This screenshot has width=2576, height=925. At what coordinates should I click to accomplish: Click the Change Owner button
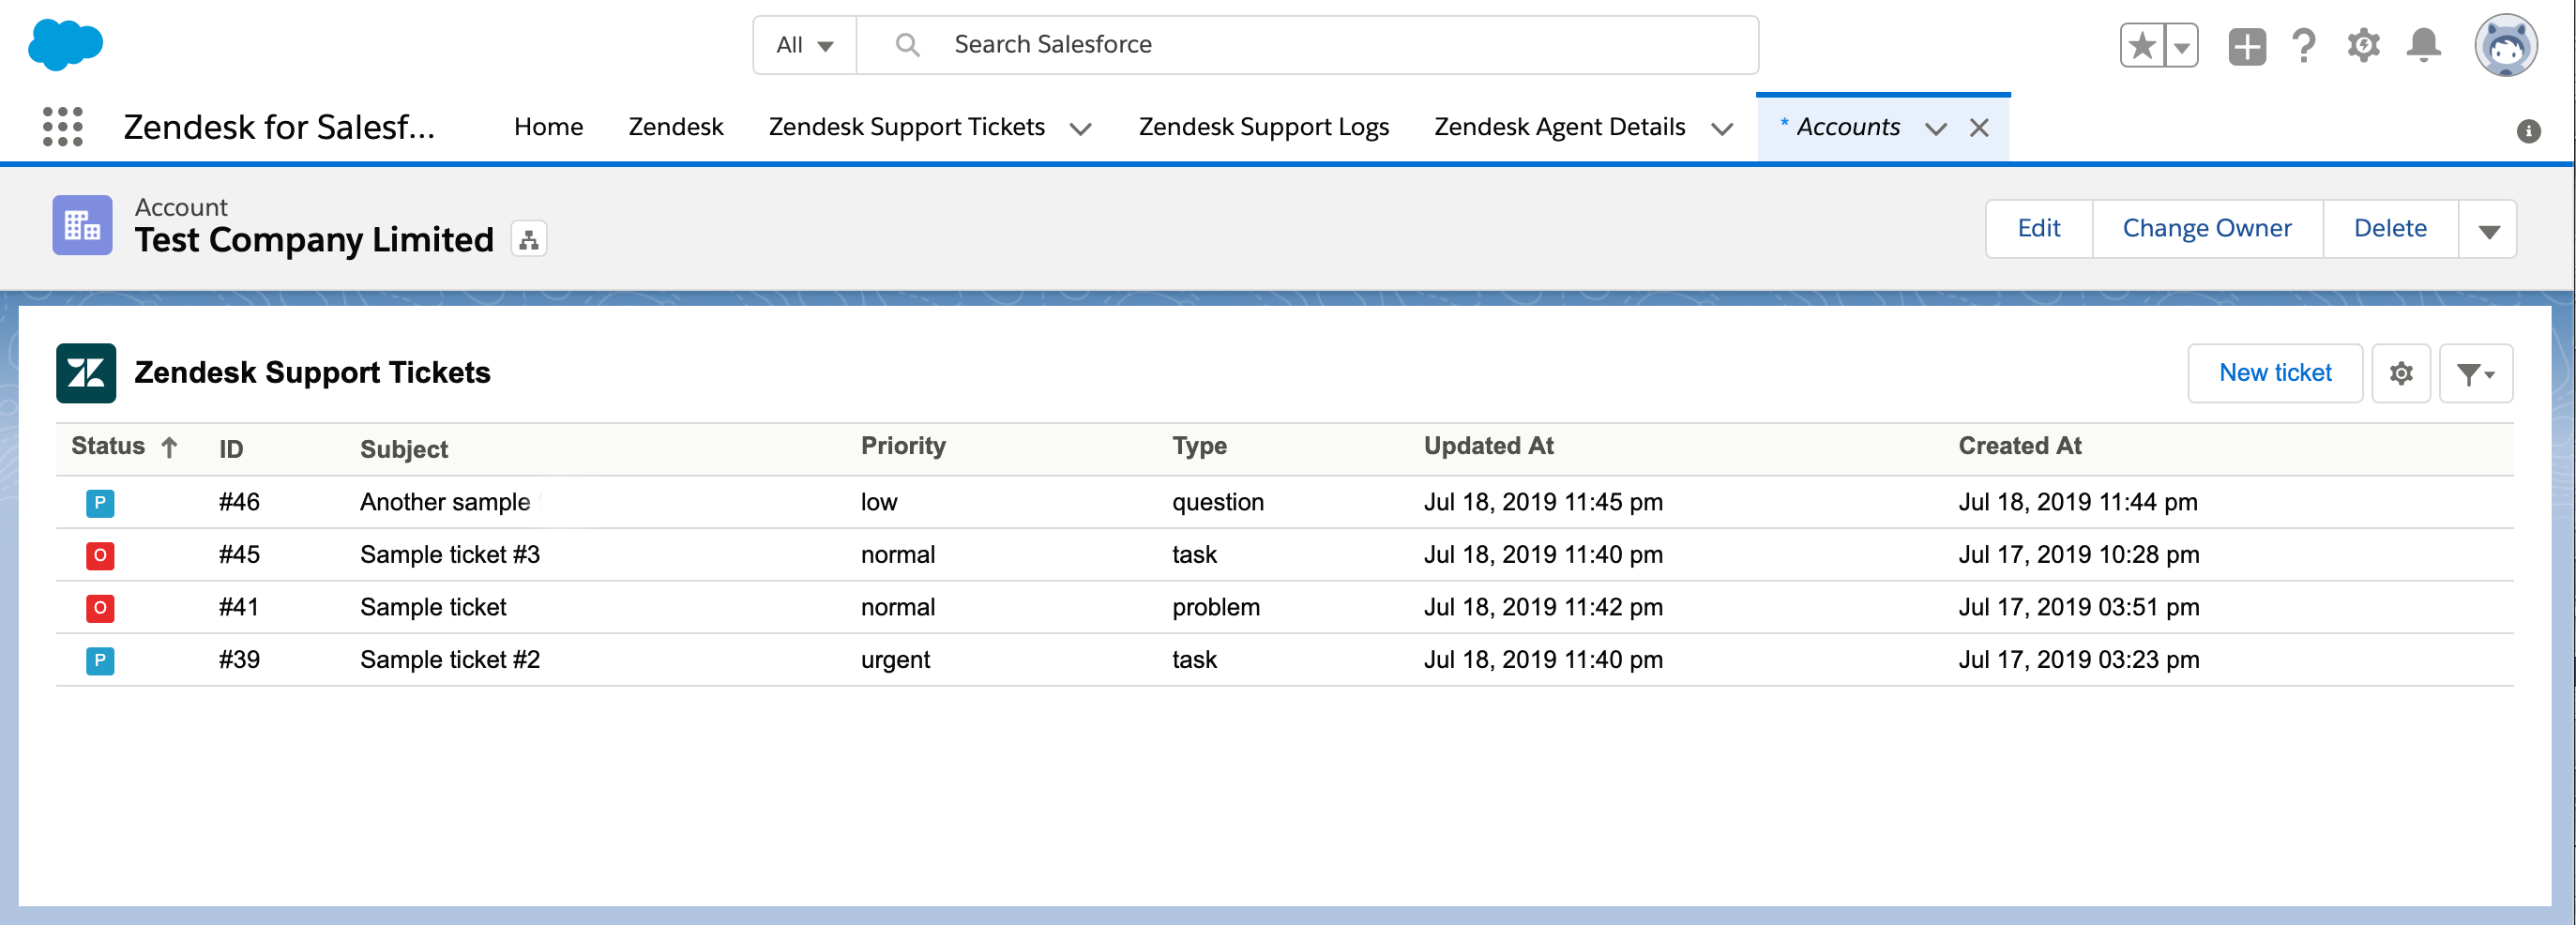[2206, 229]
